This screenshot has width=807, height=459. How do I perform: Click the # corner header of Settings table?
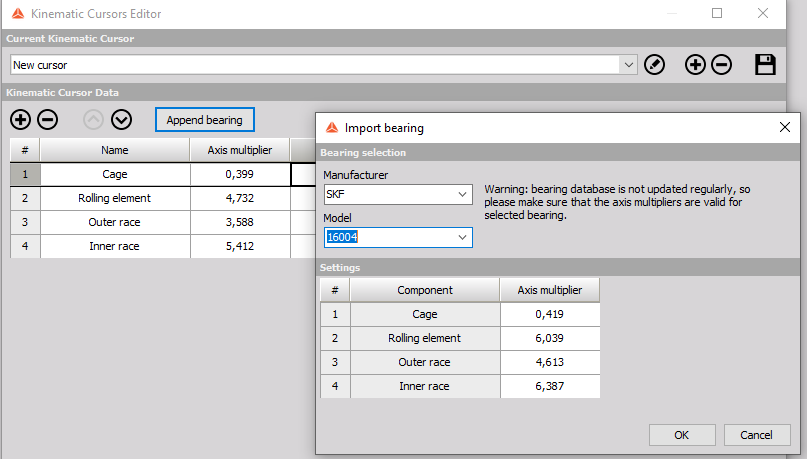click(335, 290)
